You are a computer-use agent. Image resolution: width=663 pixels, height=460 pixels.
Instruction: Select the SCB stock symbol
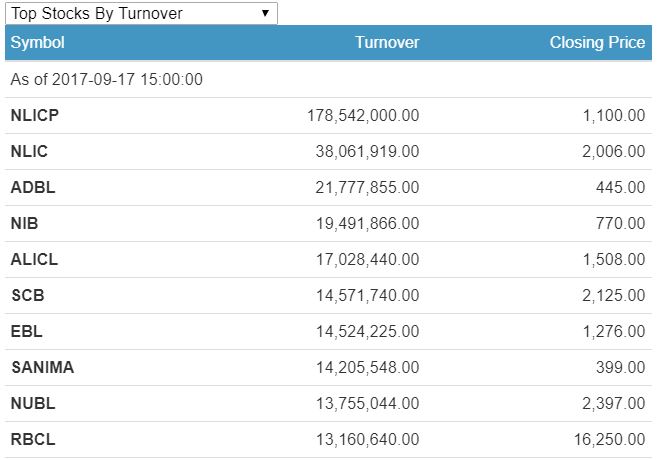click(27, 296)
